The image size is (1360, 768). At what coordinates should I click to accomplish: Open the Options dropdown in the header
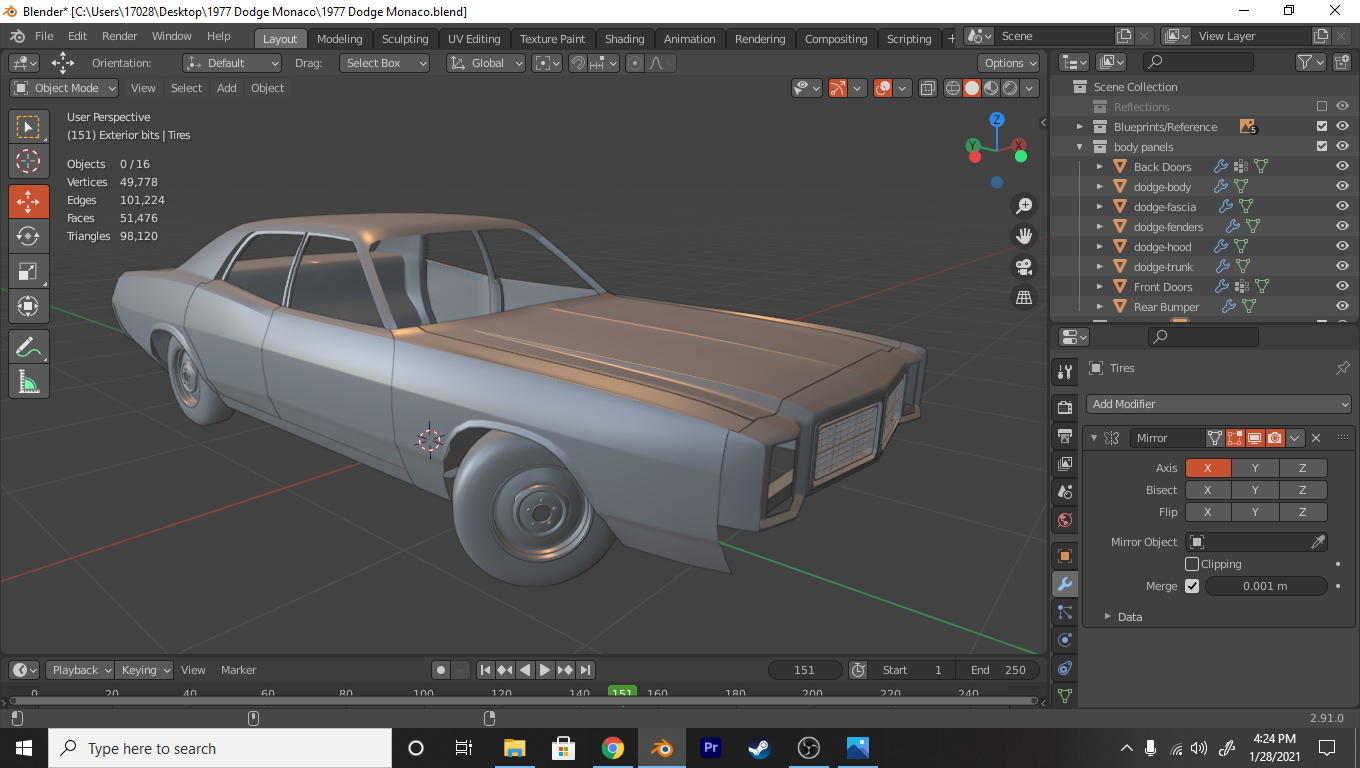point(1010,63)
